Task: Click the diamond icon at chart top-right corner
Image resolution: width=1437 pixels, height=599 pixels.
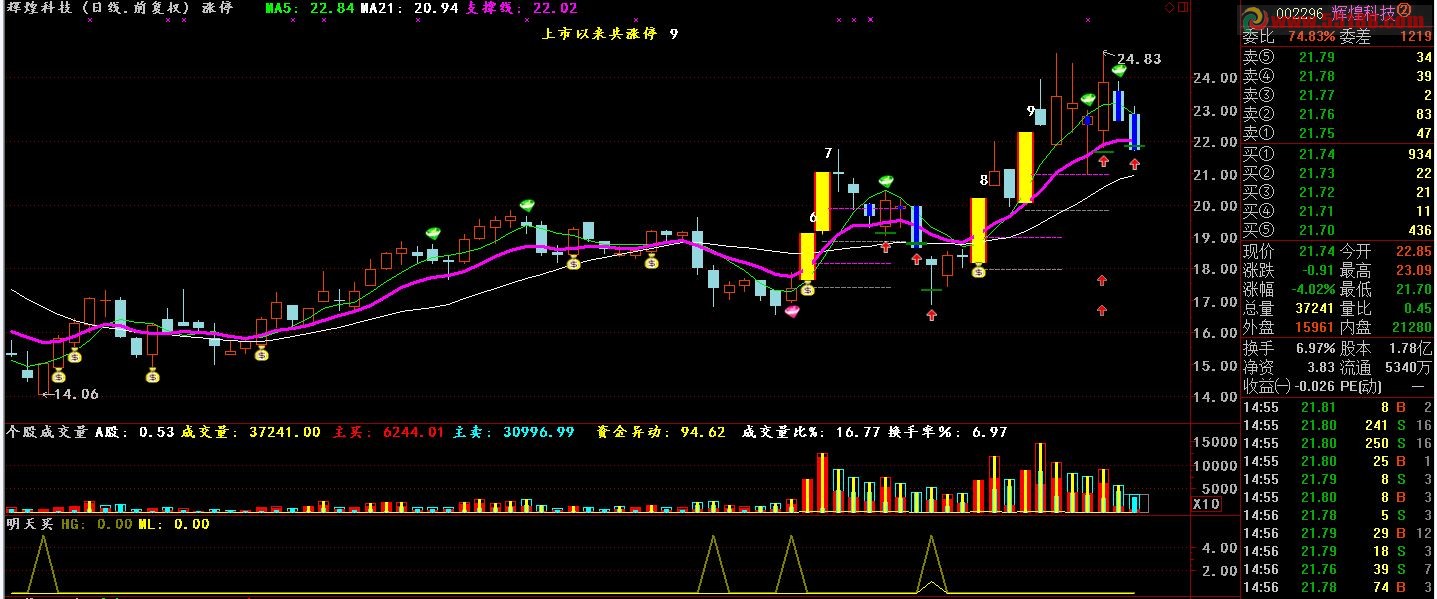Action: pyautogui.click(x=1169, y=7)
